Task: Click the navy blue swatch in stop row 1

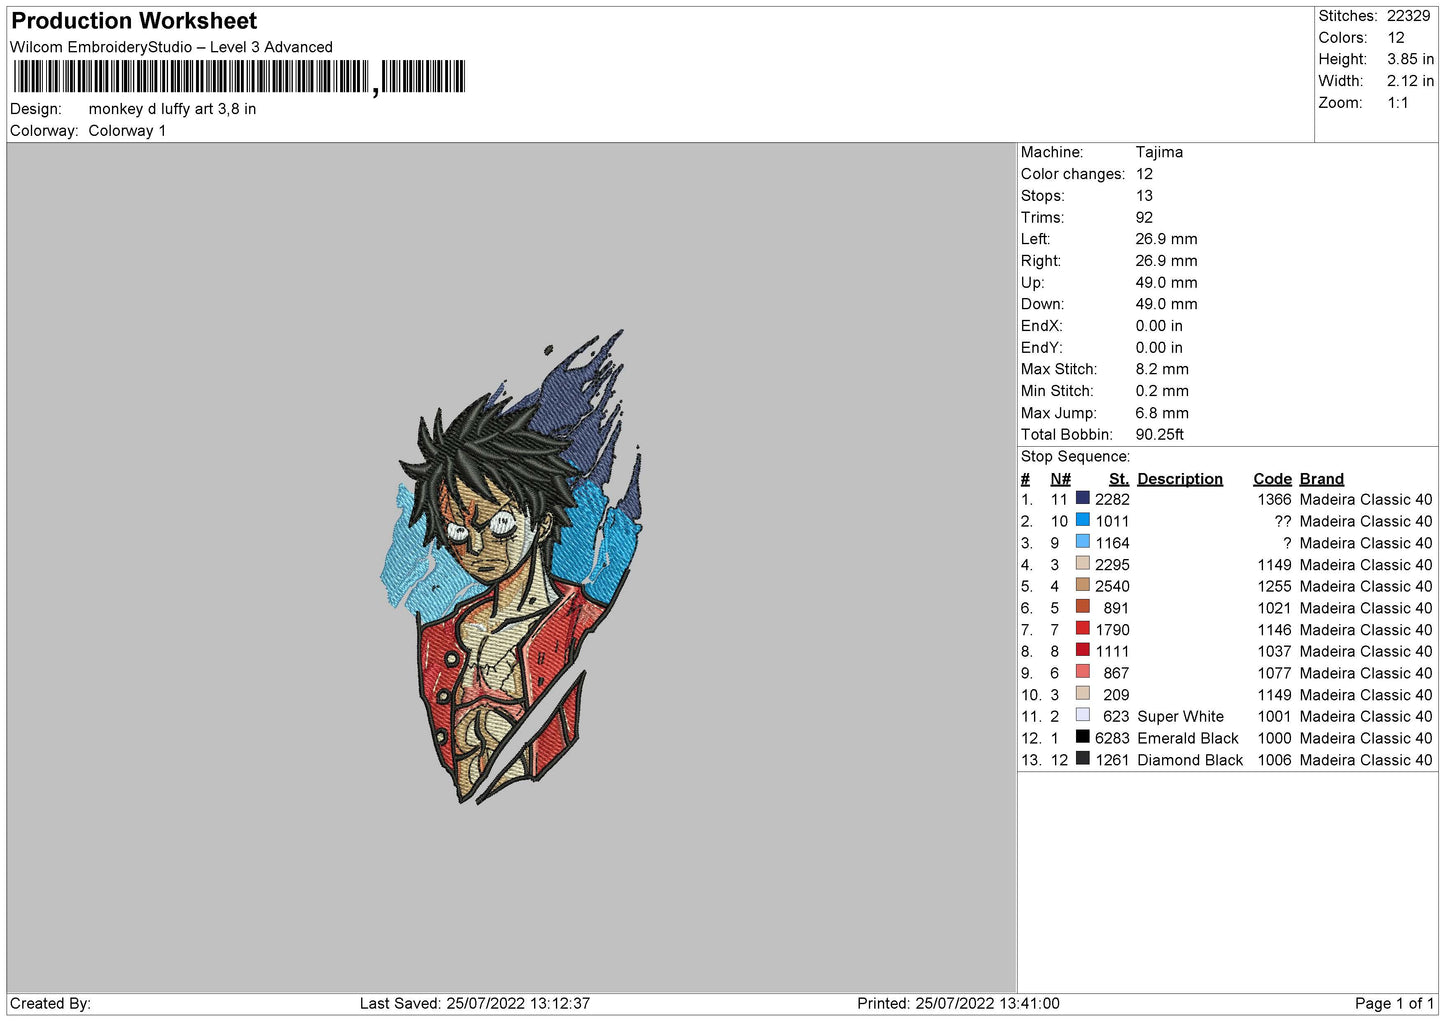Action: (1082, 498)
